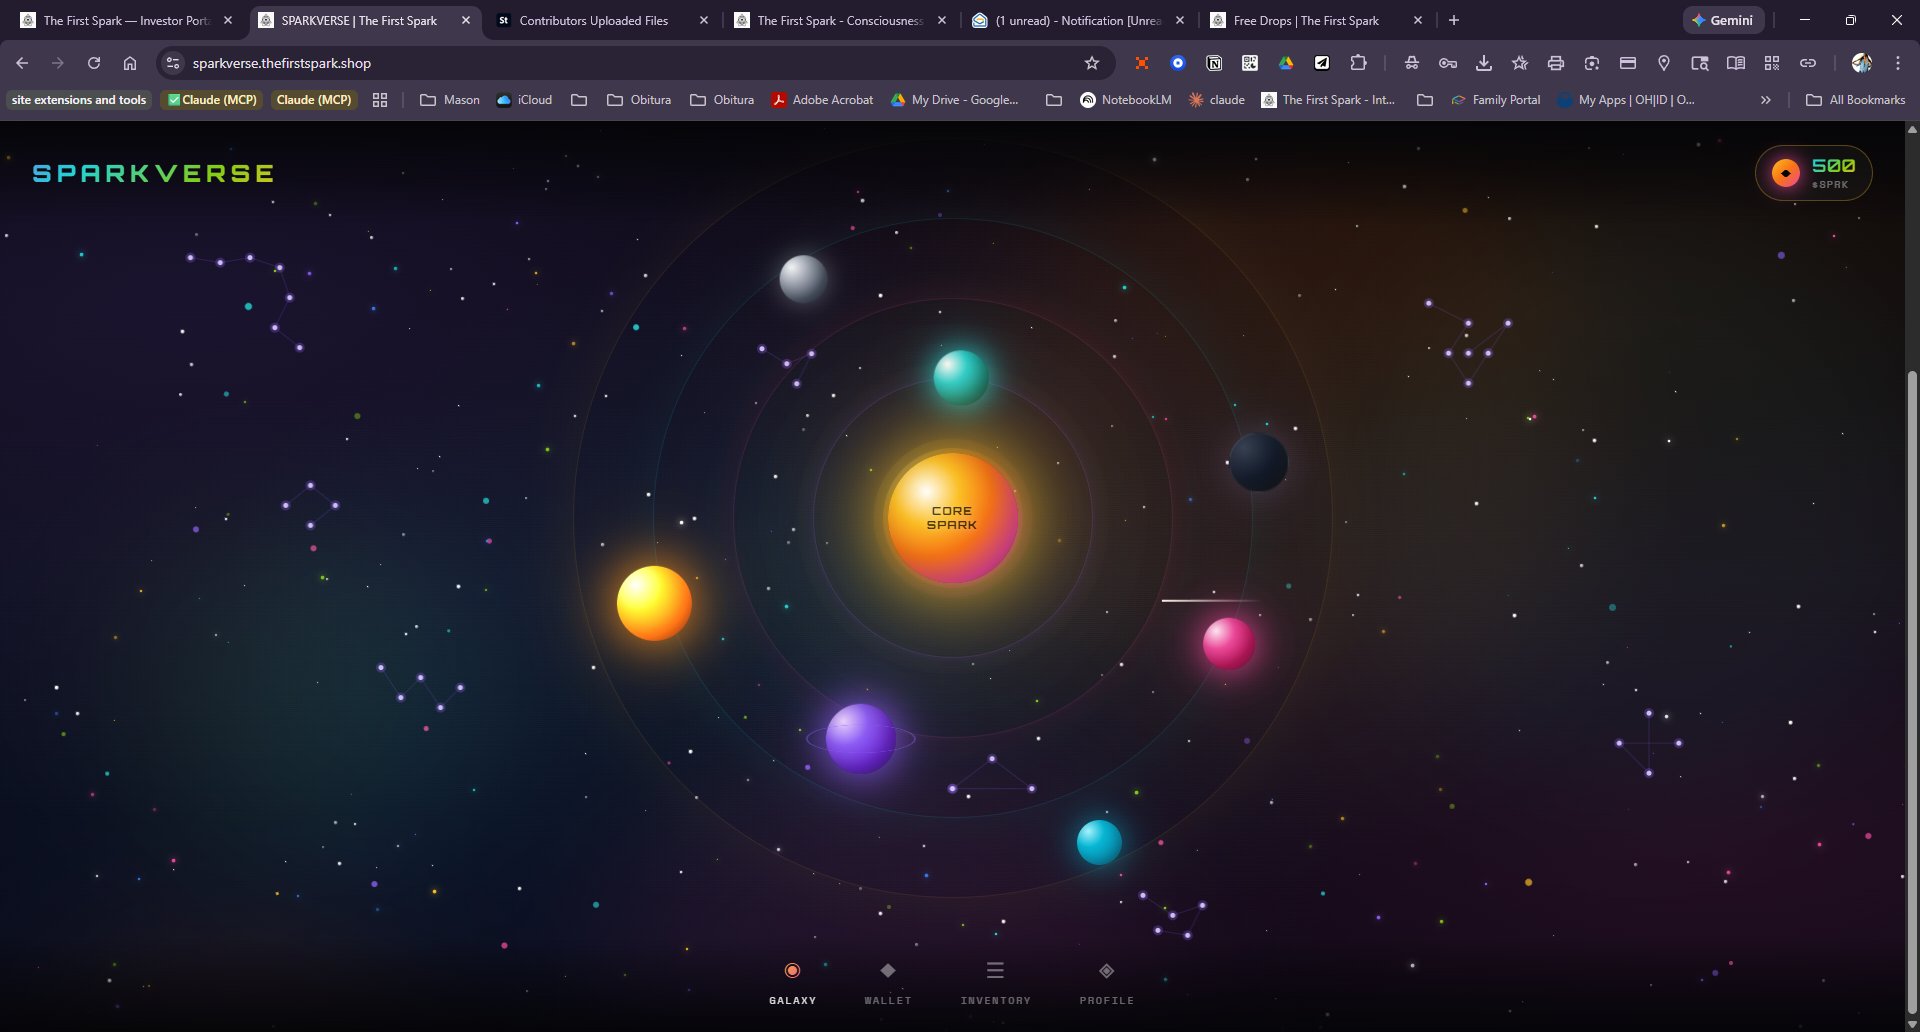Select the teal planet near Core Spark
This screenshot has height=1032, width=1920.
tap(961, 376)
